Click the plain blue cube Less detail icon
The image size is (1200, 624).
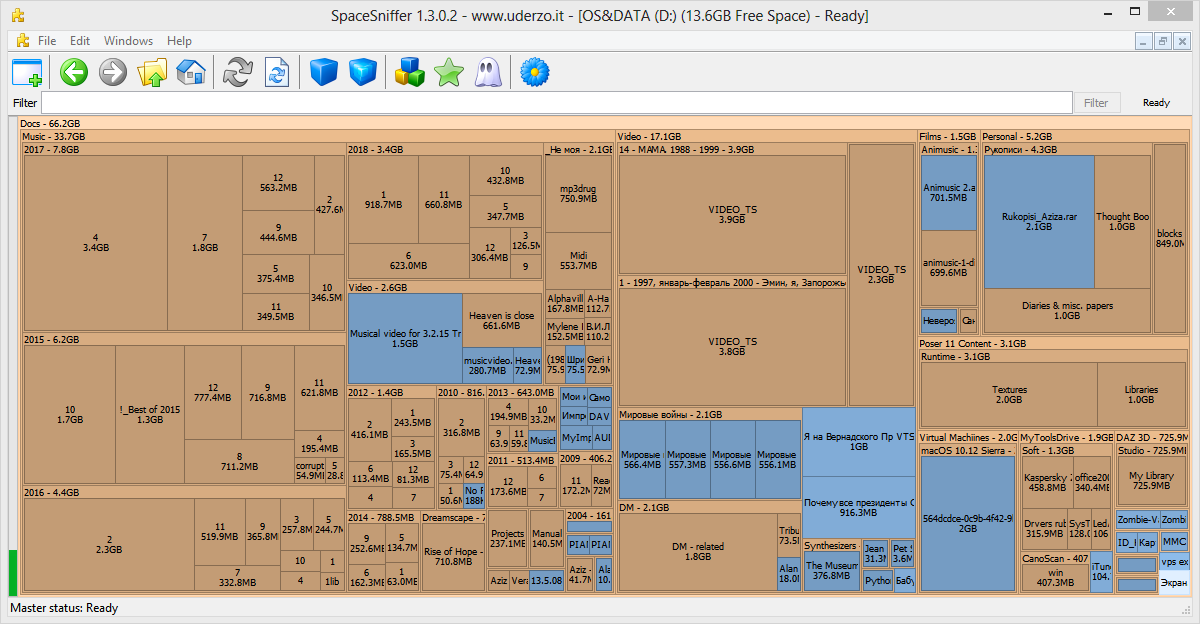(x=324, y=72)
